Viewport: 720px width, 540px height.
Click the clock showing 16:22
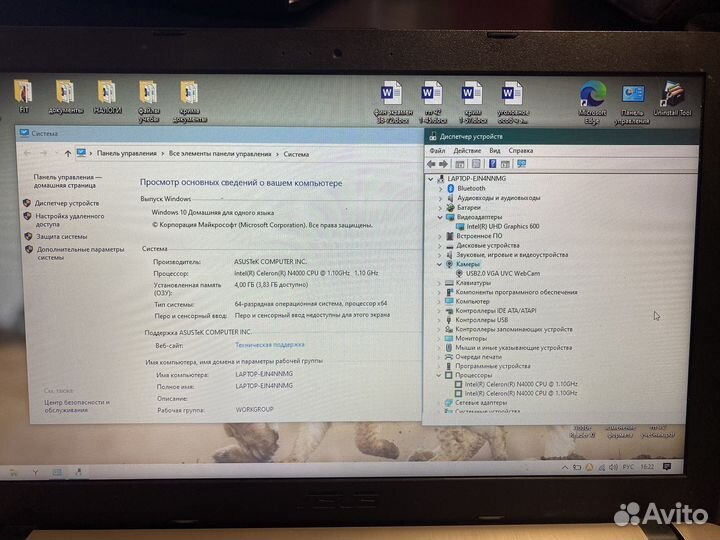tap(647, 467)
